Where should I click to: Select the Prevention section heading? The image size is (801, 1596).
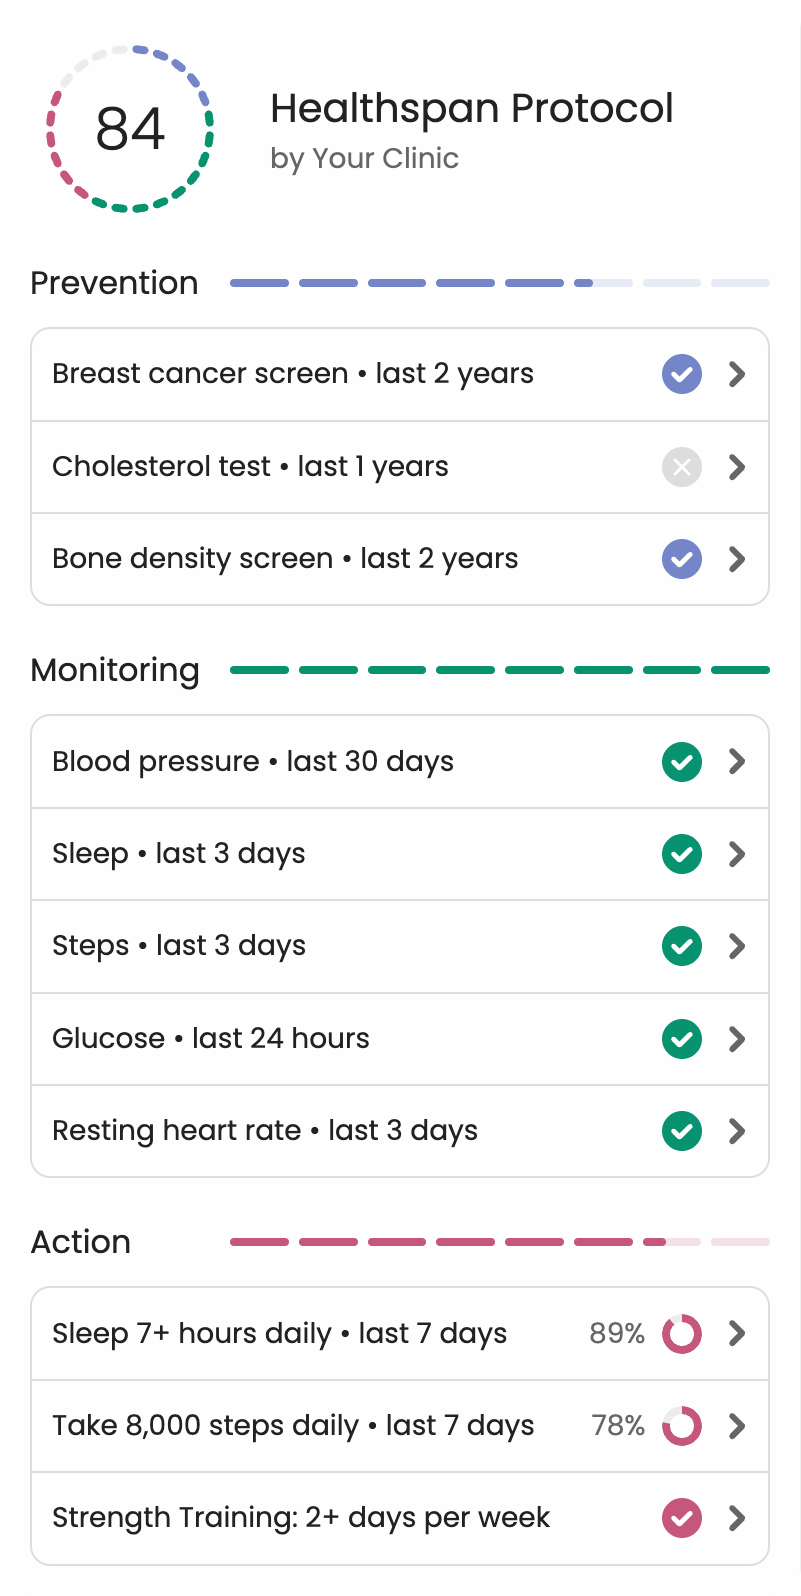[114, 283]
